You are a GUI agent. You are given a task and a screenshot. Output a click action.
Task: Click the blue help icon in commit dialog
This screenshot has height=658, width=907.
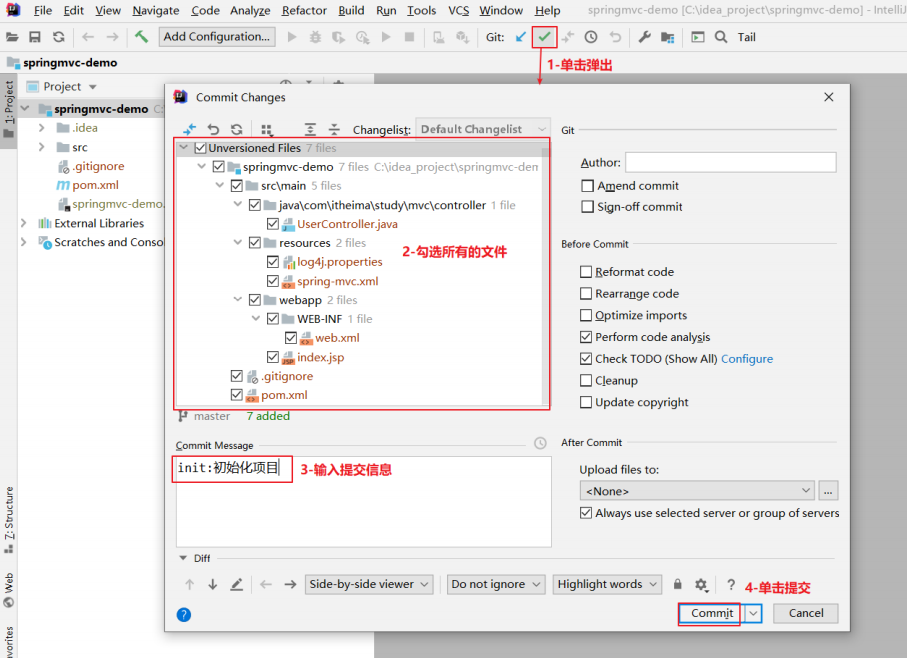click(183, 615)
